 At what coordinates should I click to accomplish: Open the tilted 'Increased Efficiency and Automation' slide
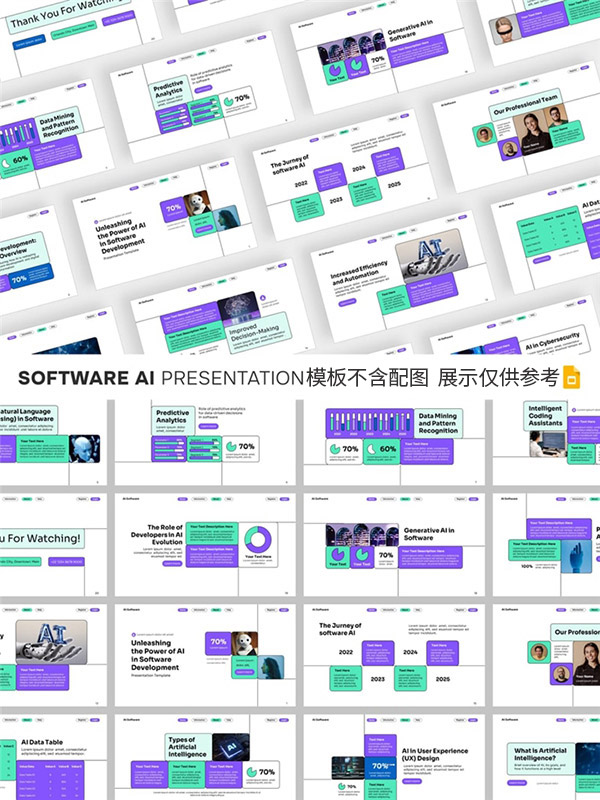point(403,278)
